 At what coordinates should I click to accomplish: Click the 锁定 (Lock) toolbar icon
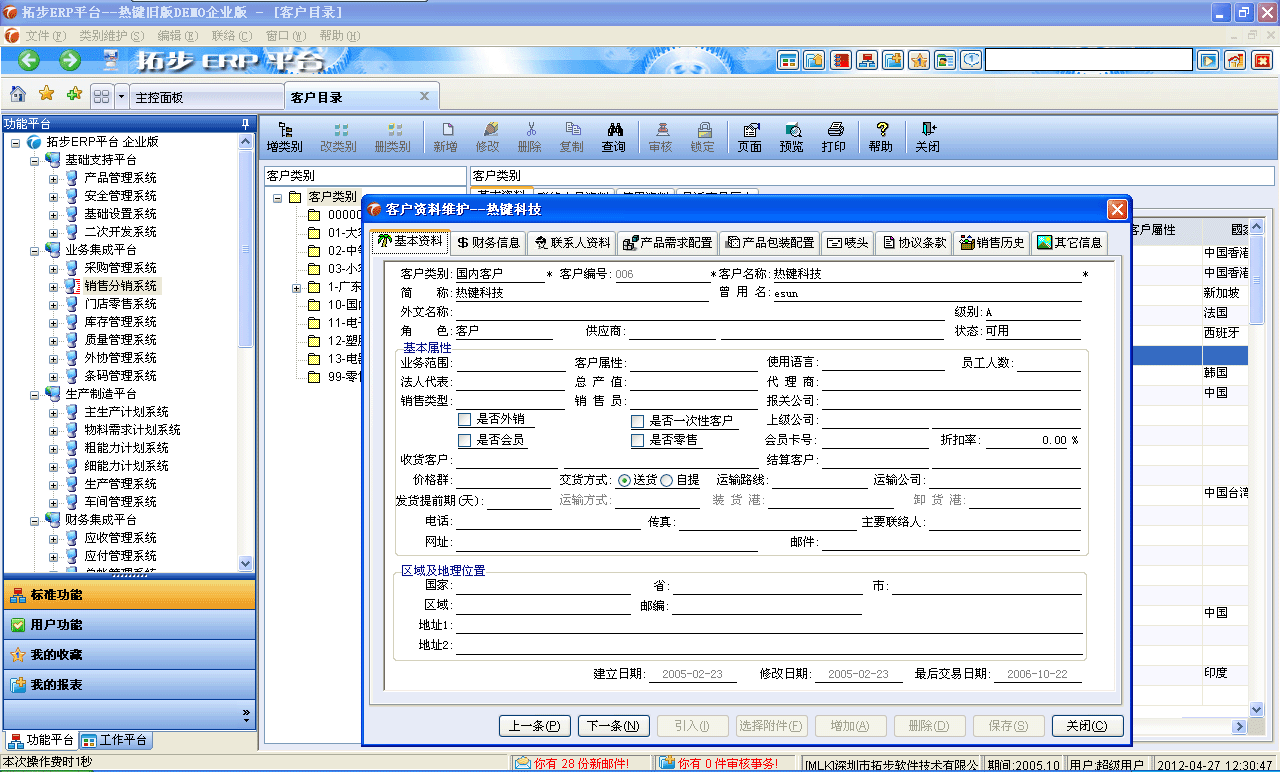coord(704,136)
